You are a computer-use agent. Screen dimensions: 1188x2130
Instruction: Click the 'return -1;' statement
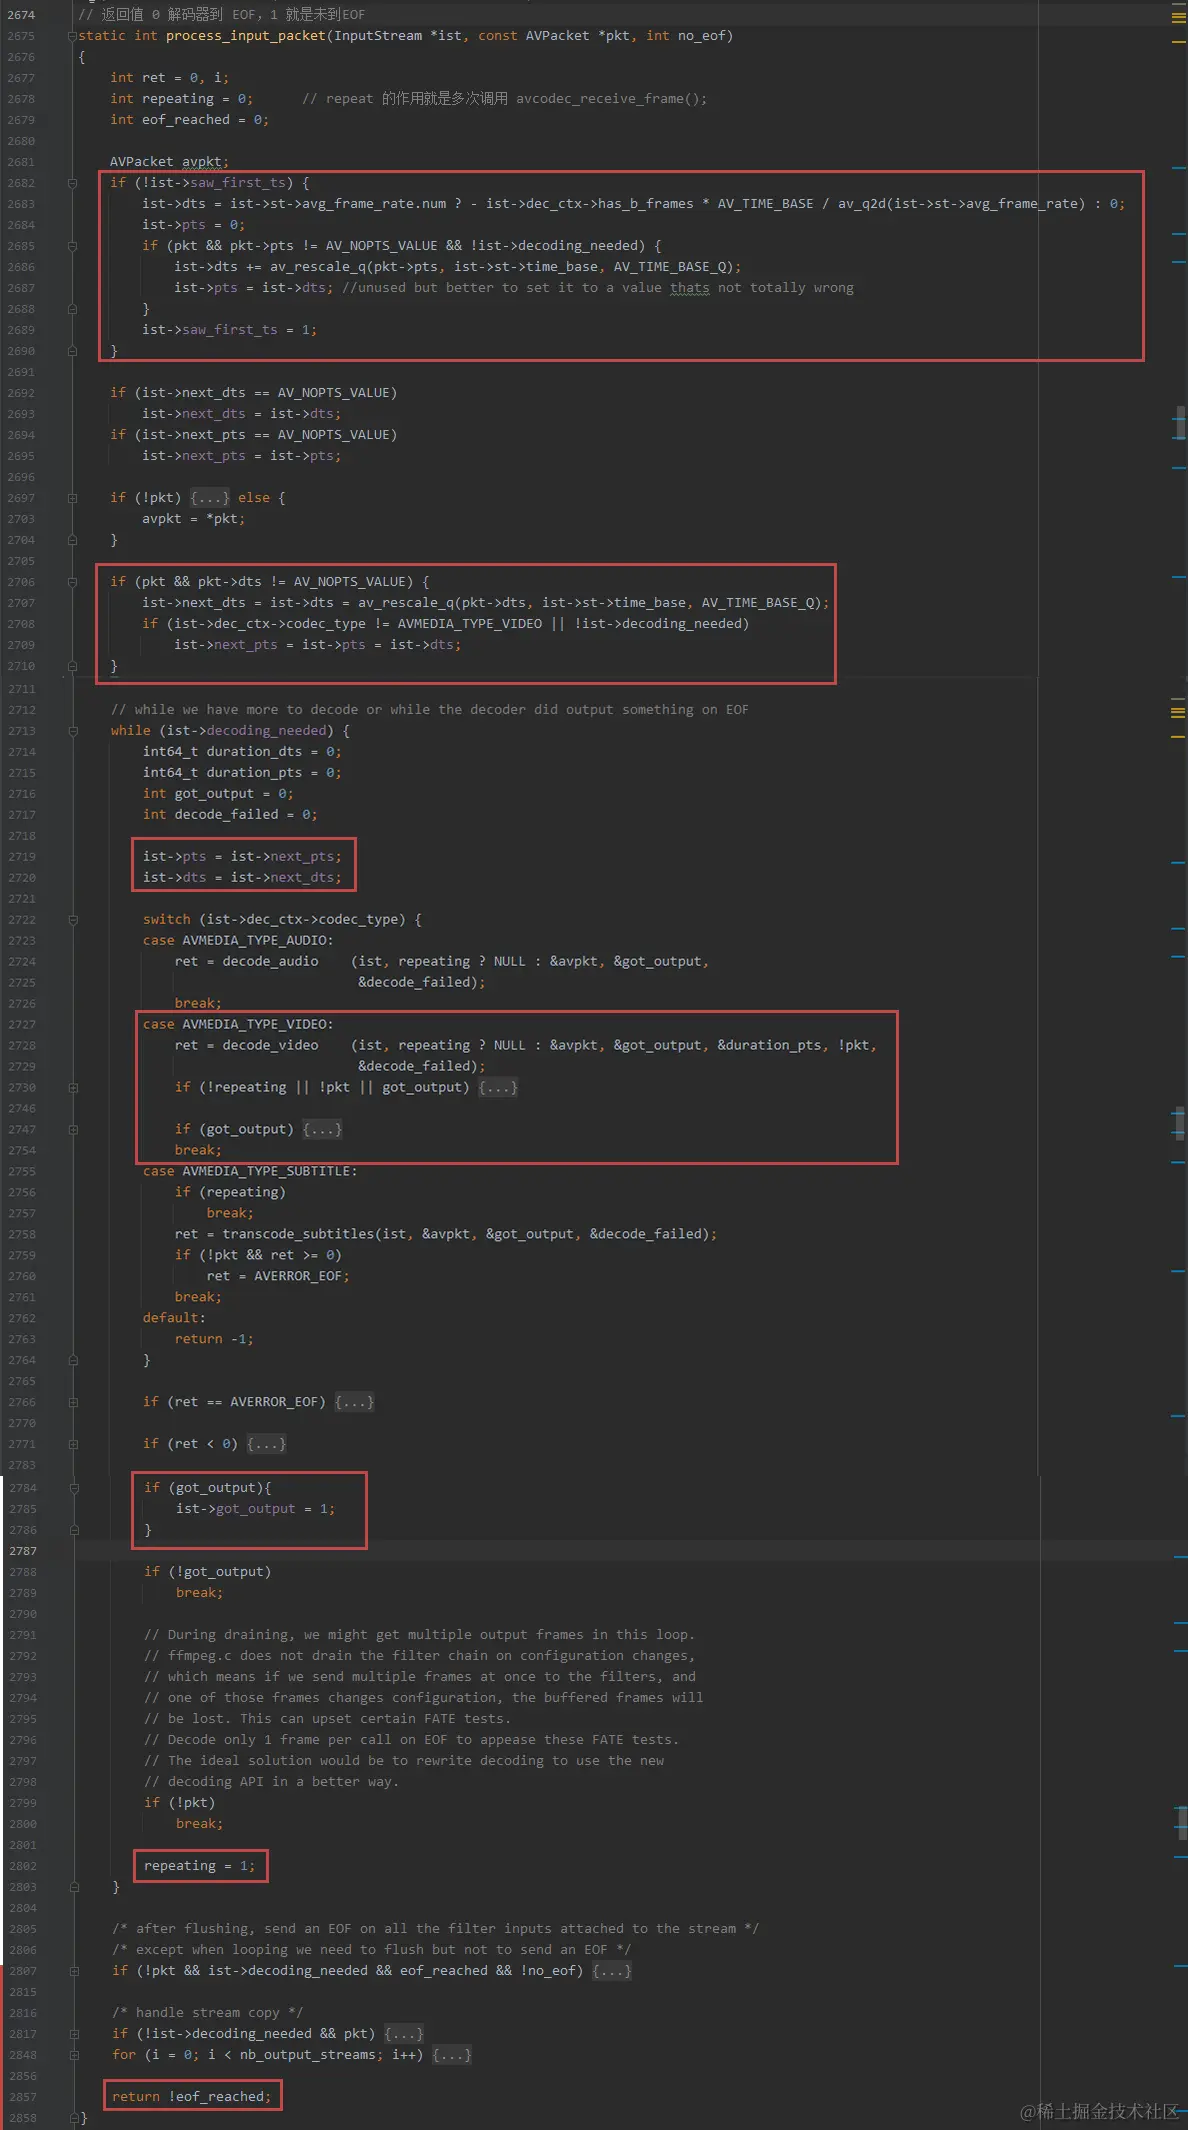tap(214, 1340)
